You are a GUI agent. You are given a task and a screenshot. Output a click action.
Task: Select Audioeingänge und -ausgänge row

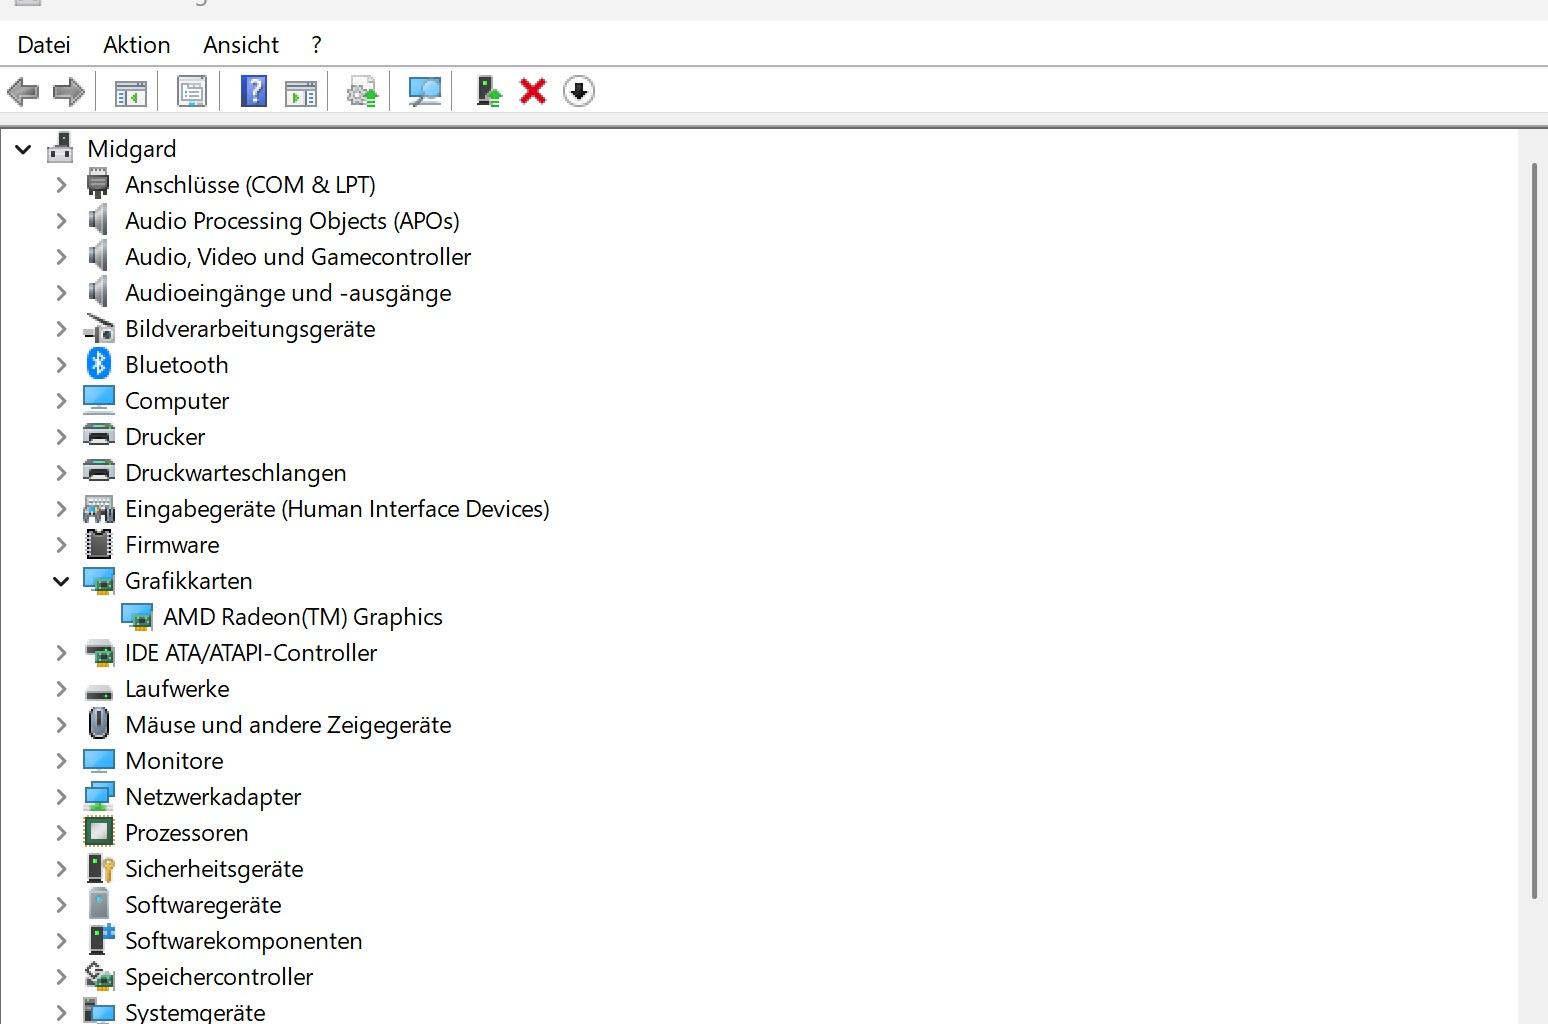point(288,293)
